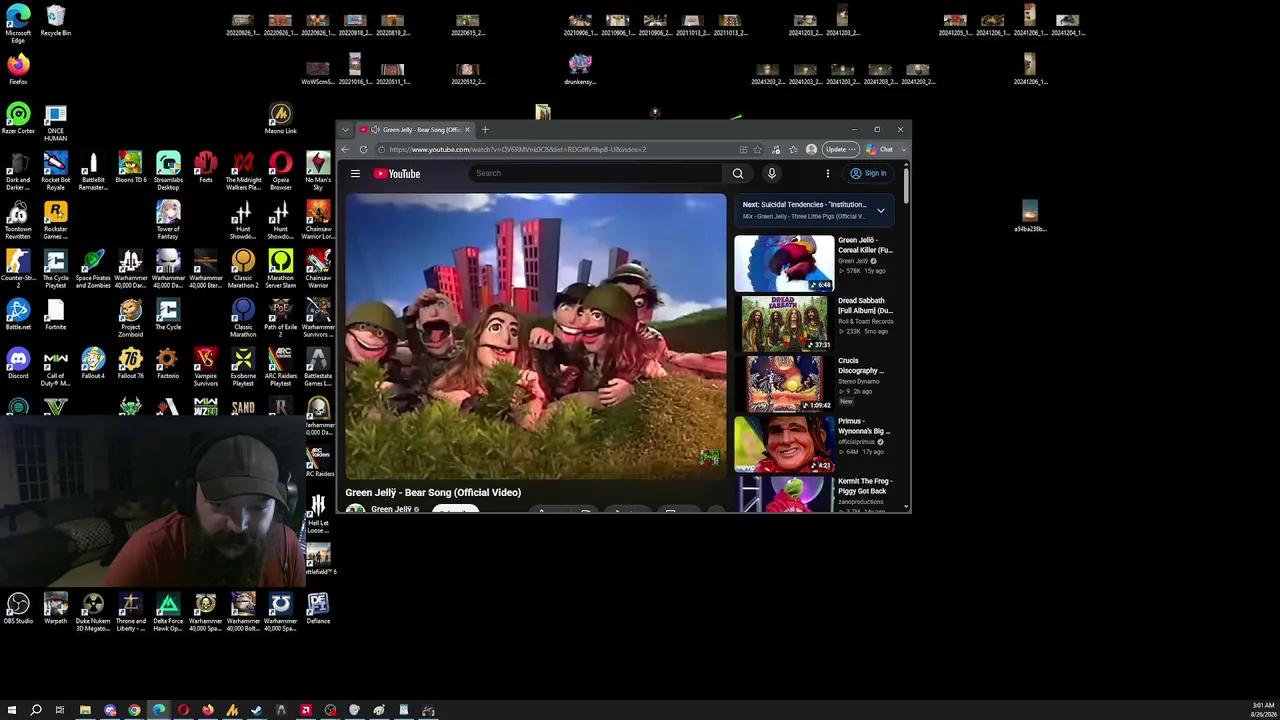Open the Green Jelly Cereal Killer video thumbnail
Image resolution: width=1280 pixels, height=720 pixels.
pos(784,263)
